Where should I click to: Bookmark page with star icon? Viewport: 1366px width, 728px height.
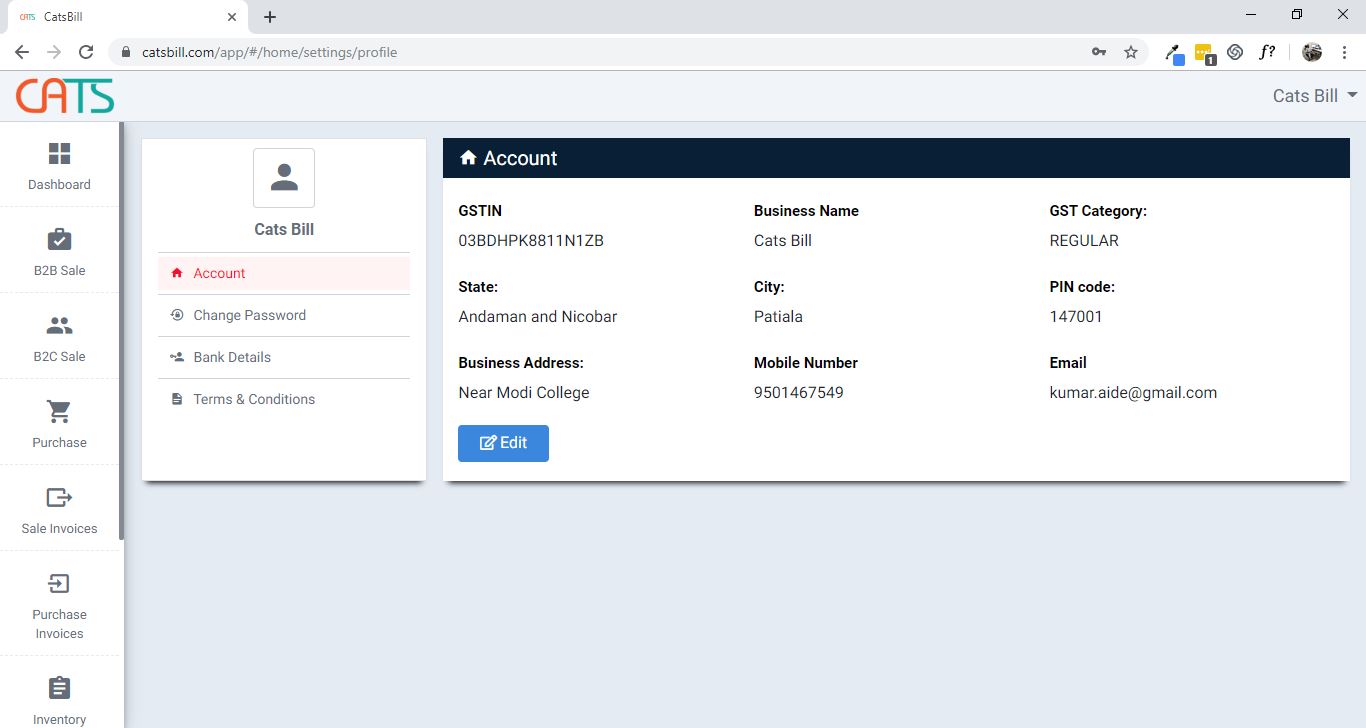click(x=1131, y=52)
